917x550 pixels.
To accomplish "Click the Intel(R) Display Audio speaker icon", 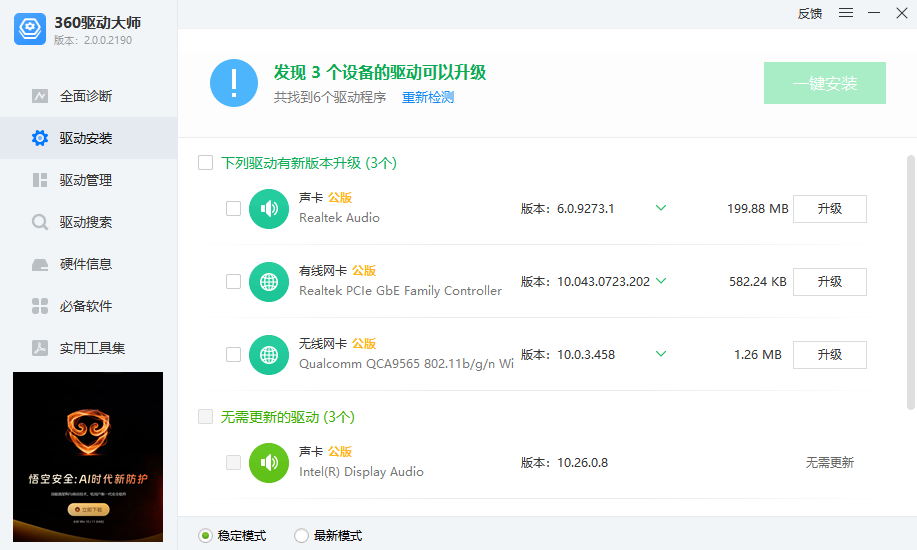I will [269, 463].
